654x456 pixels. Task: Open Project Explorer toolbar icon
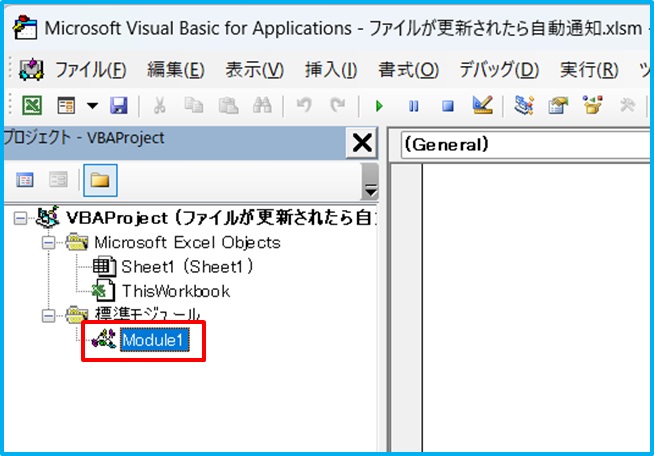tap(524, 105)
